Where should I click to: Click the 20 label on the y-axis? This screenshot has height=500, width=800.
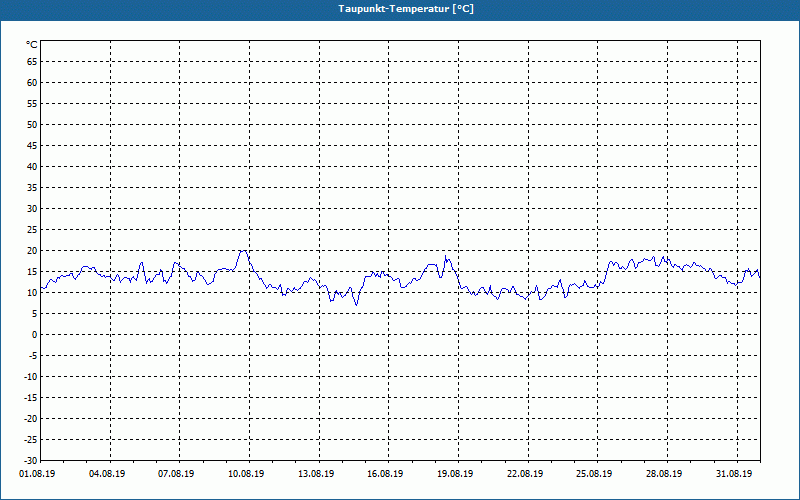pyautogui.click(x=32, y=251)
